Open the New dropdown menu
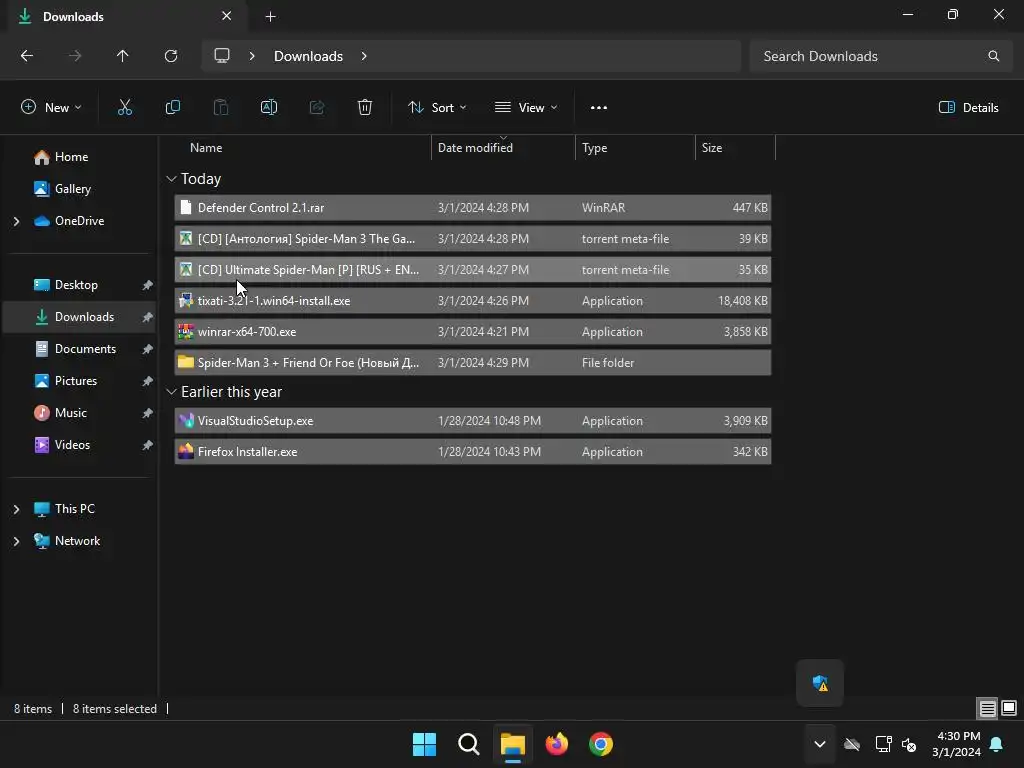Viewport: 1024px width, 768px height. click(x=51, y=108)
